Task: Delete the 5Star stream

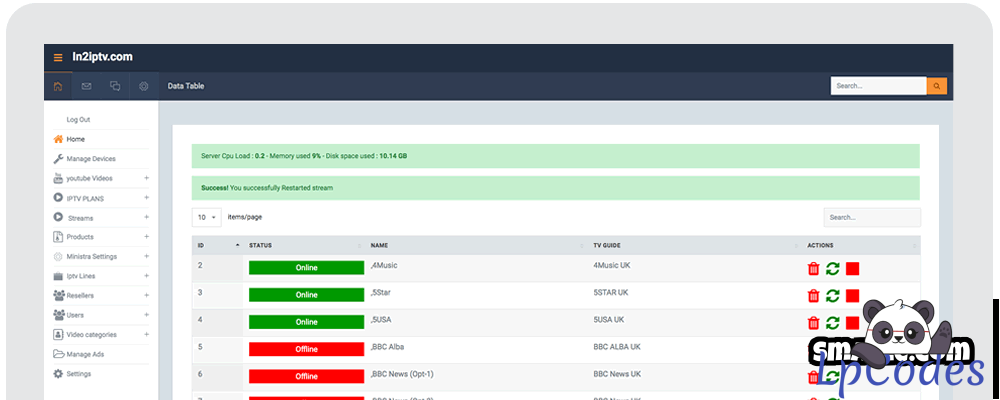Action: [813, 295]
